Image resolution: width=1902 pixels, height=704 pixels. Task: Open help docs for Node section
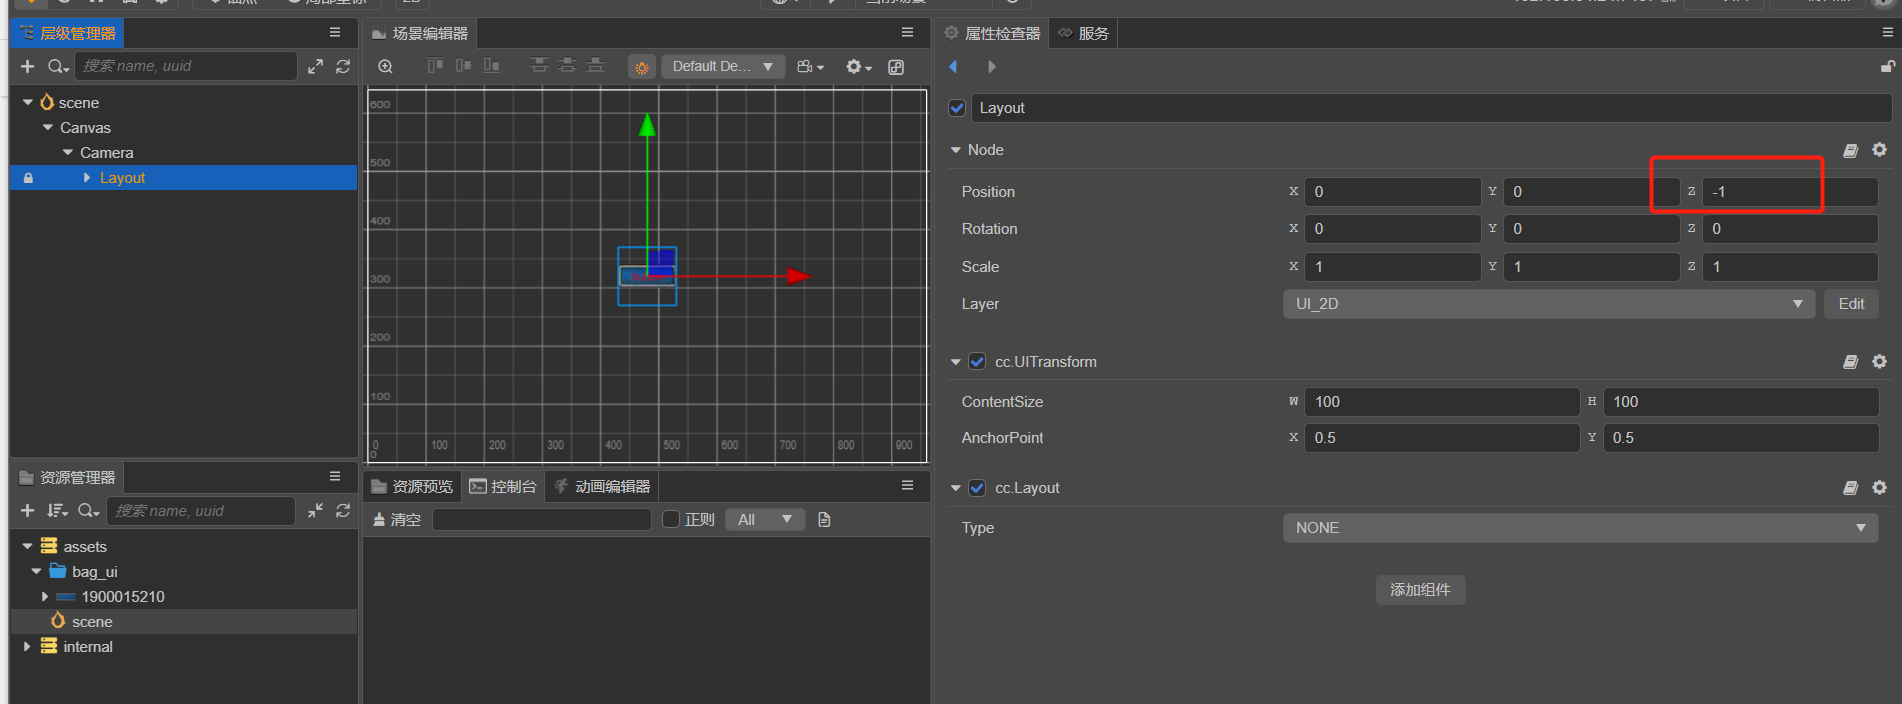tap(1851, 150)
